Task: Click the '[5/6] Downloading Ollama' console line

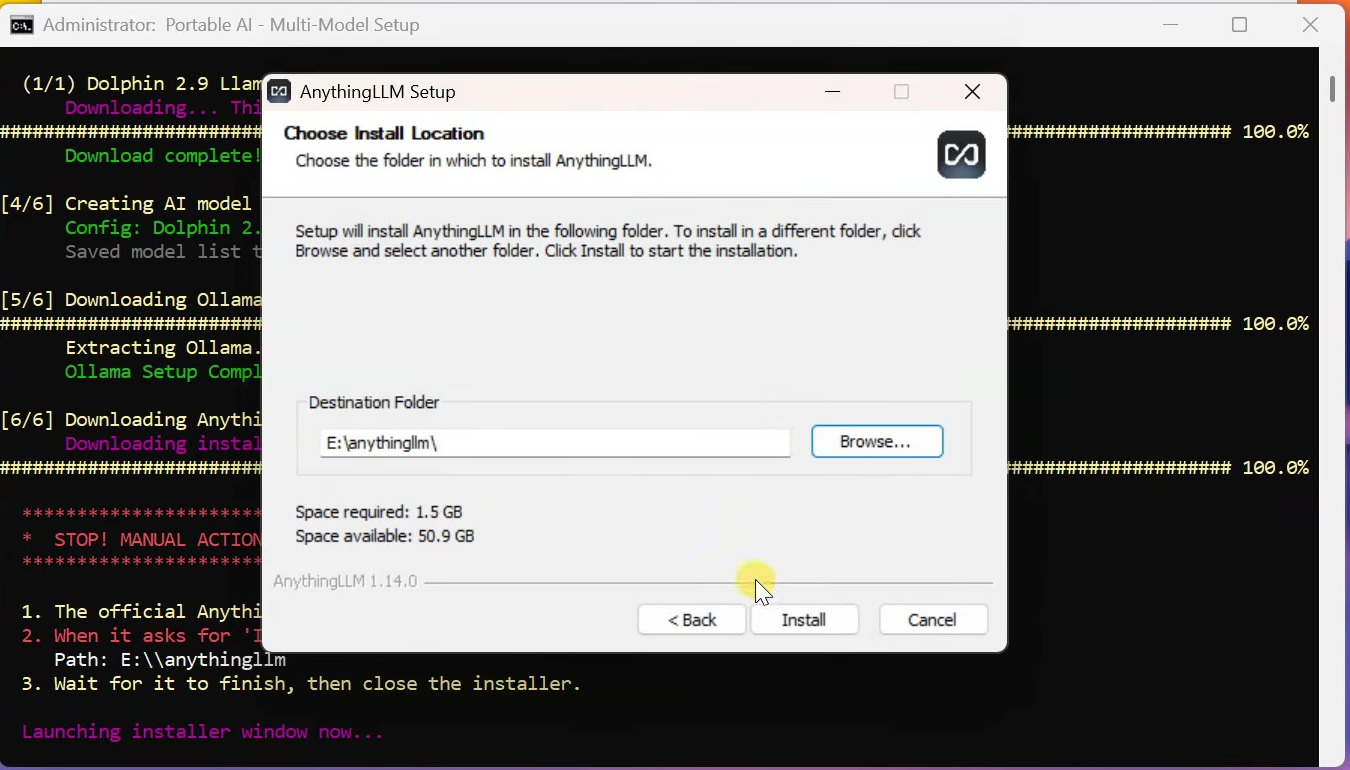Action: (x=131, y=300)
